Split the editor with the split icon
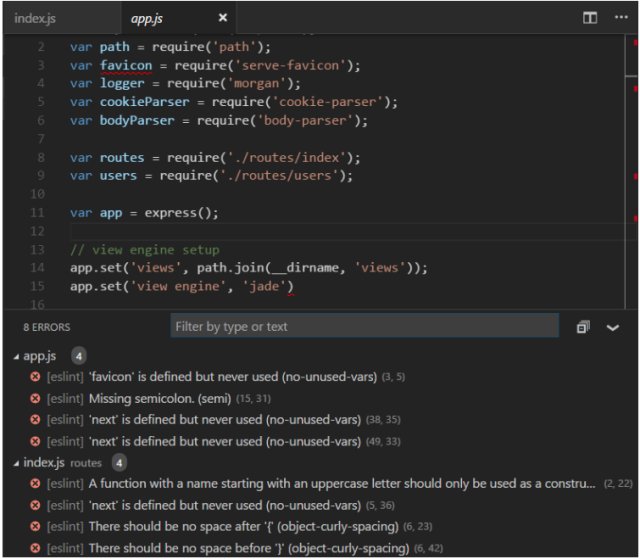The height and width of the screenshot is (559, 640). 590,18
